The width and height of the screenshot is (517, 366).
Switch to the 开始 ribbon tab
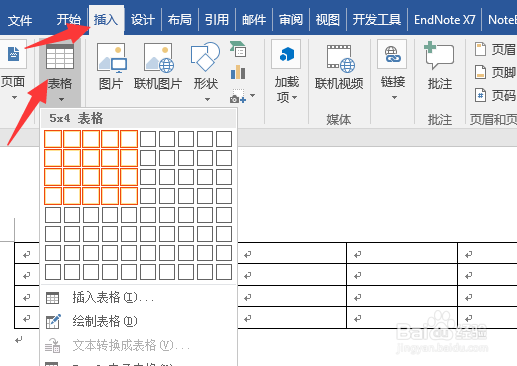click(68, 20)
